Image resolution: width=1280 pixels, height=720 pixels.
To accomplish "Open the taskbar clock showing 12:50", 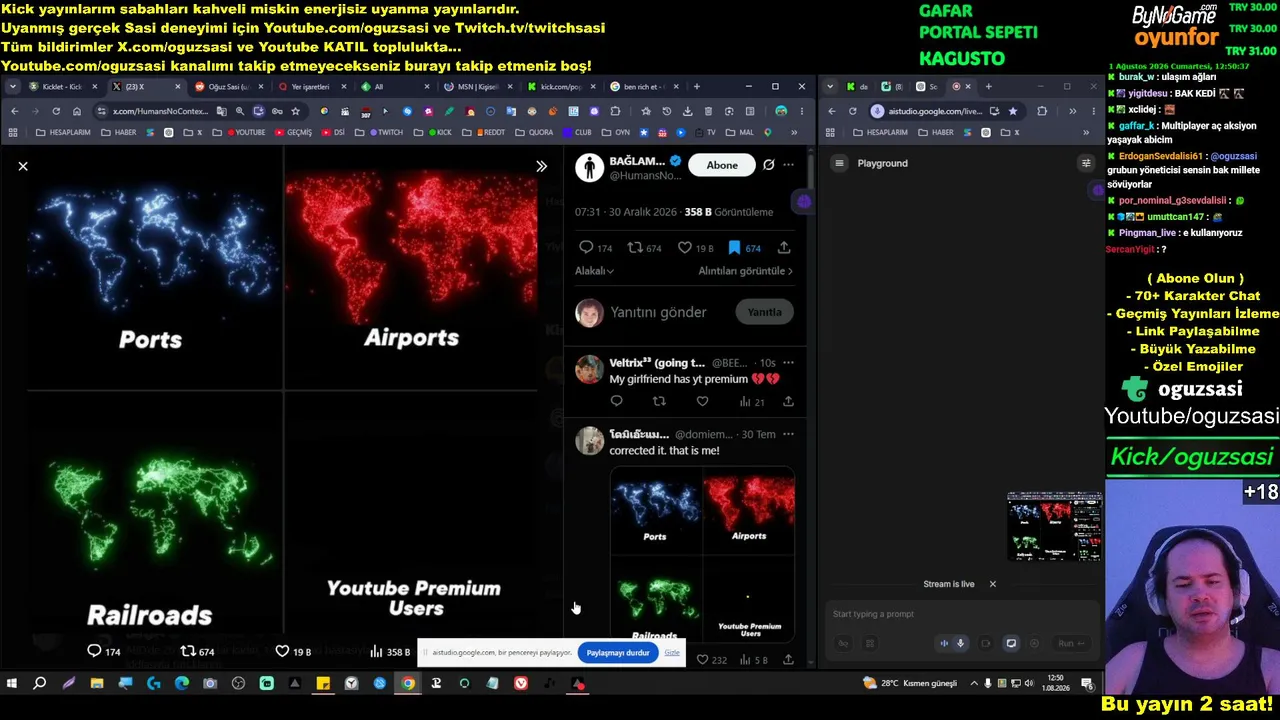I will 1055,684.
